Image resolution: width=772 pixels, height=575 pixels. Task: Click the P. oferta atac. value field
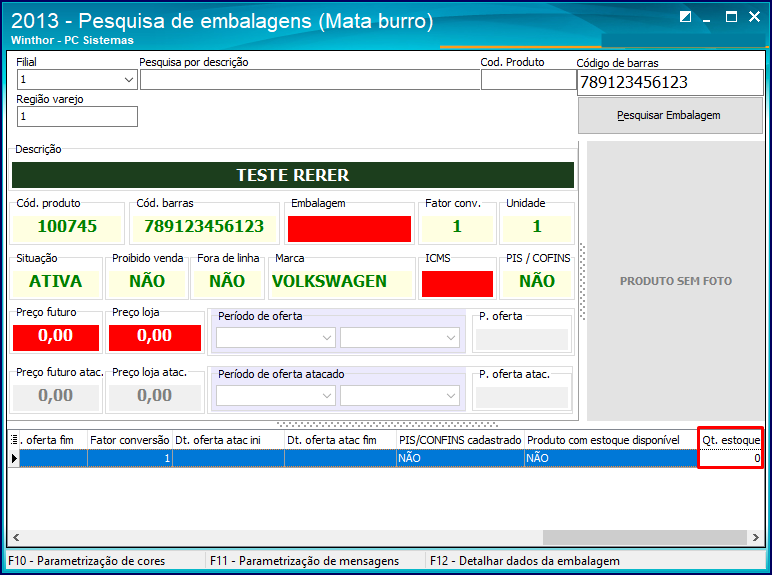pyautogui.click(x=522, y=398)
